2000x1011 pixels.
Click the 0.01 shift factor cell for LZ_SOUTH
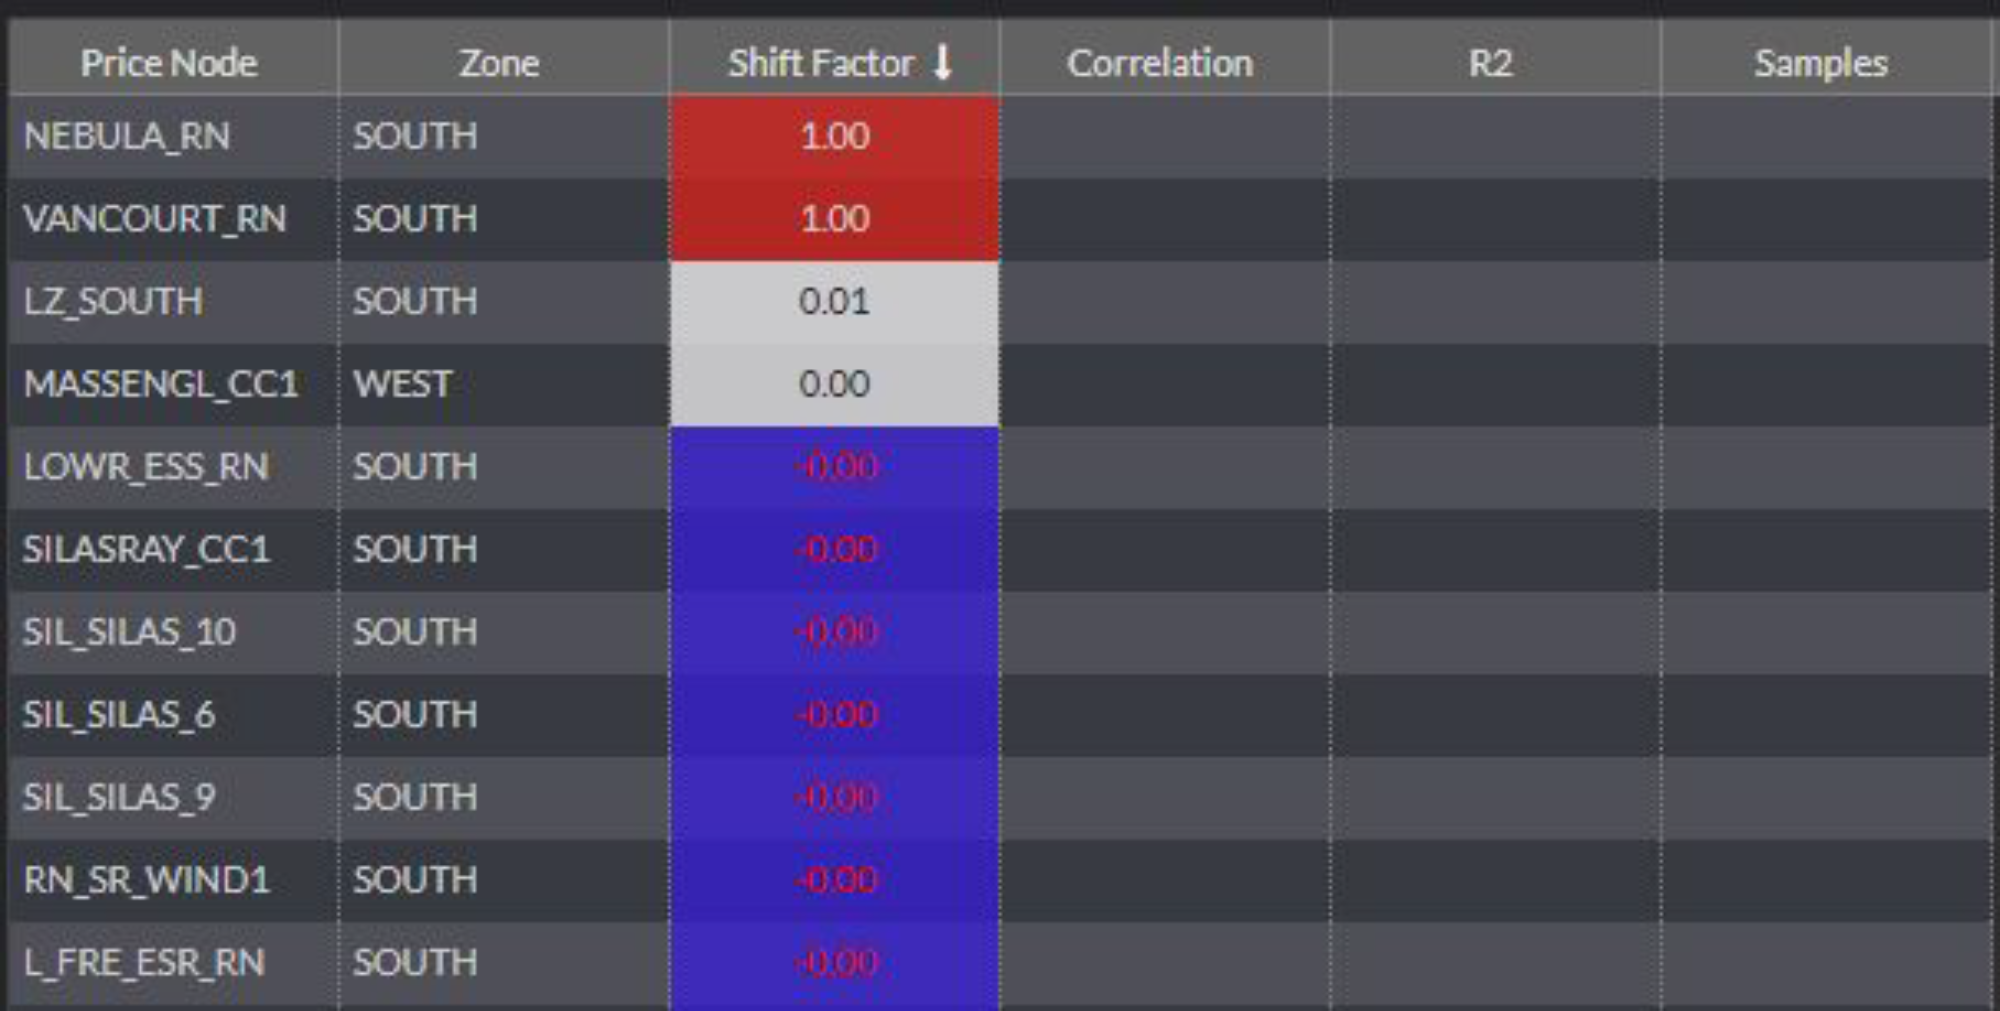(x=835, y=301)
